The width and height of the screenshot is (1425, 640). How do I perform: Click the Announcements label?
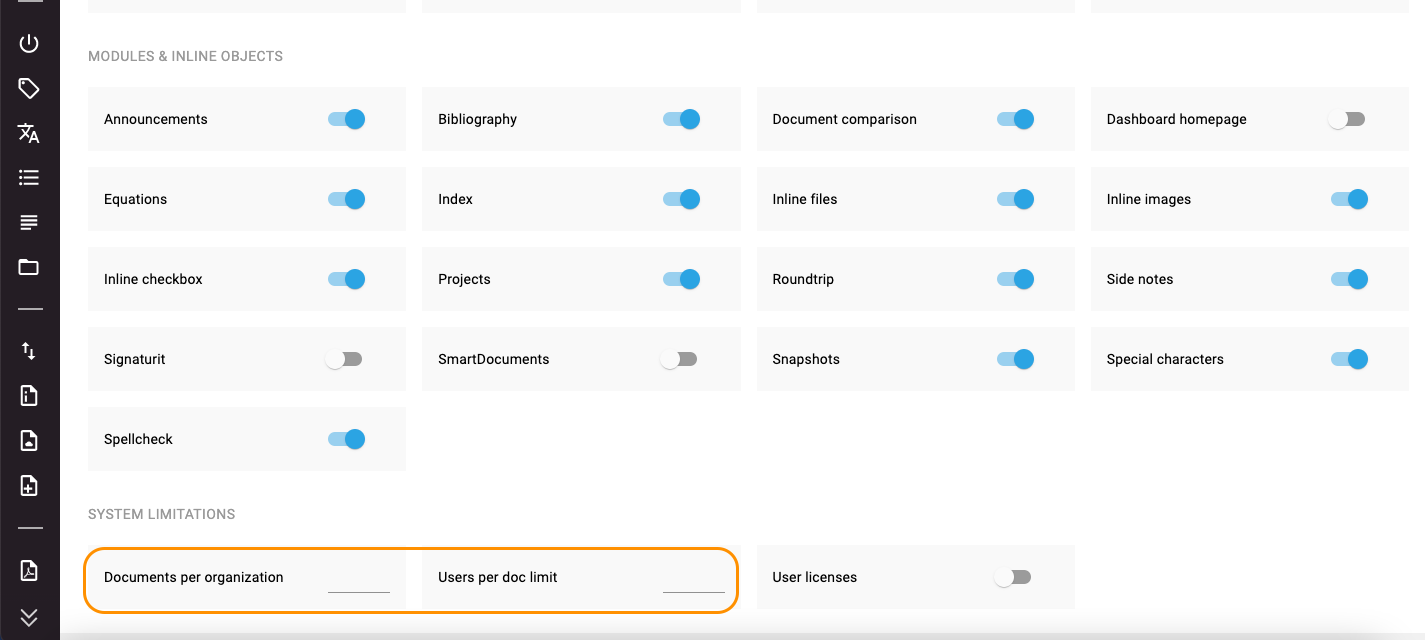coord(156,119)
